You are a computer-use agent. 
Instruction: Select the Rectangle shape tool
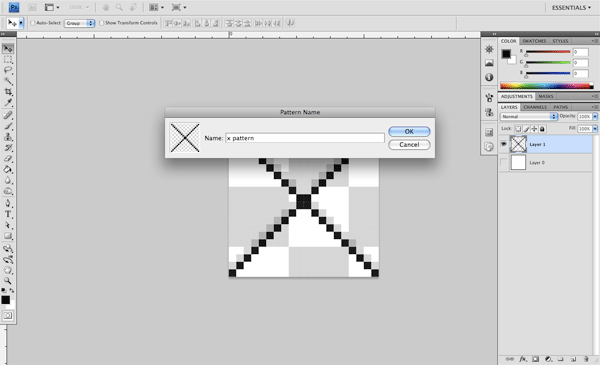(8, 236)
